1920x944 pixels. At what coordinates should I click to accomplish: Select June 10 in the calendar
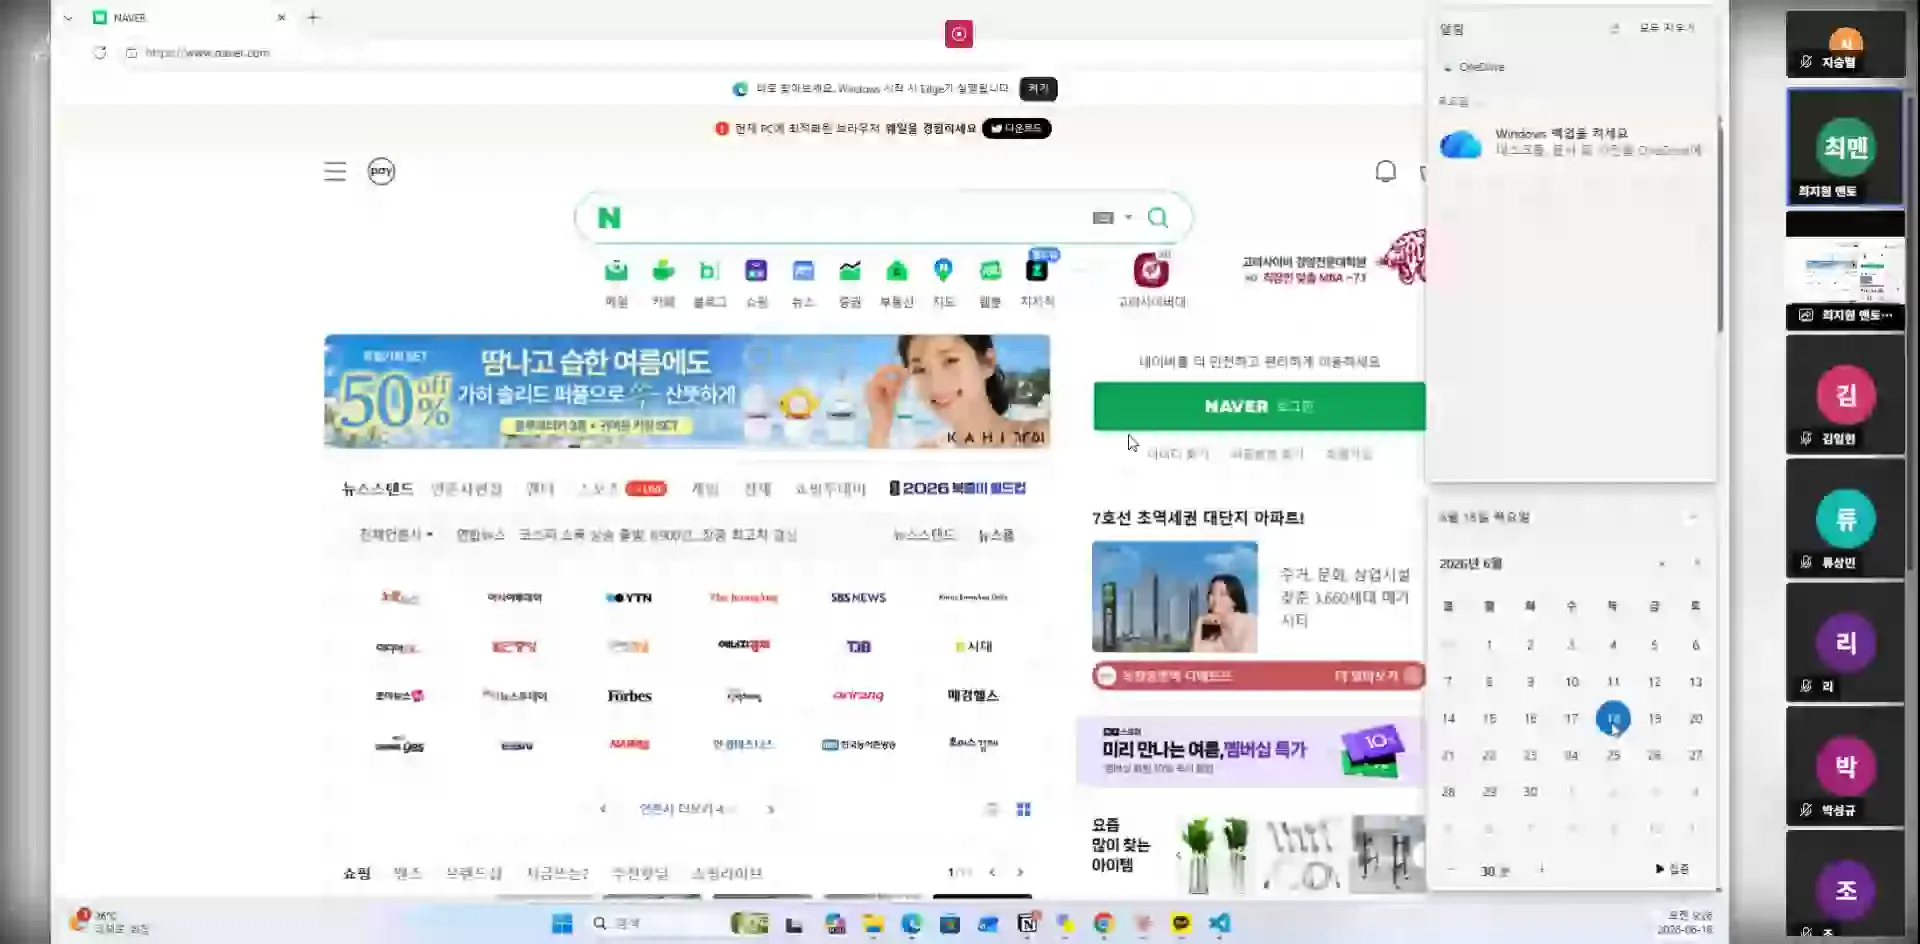1572,682
